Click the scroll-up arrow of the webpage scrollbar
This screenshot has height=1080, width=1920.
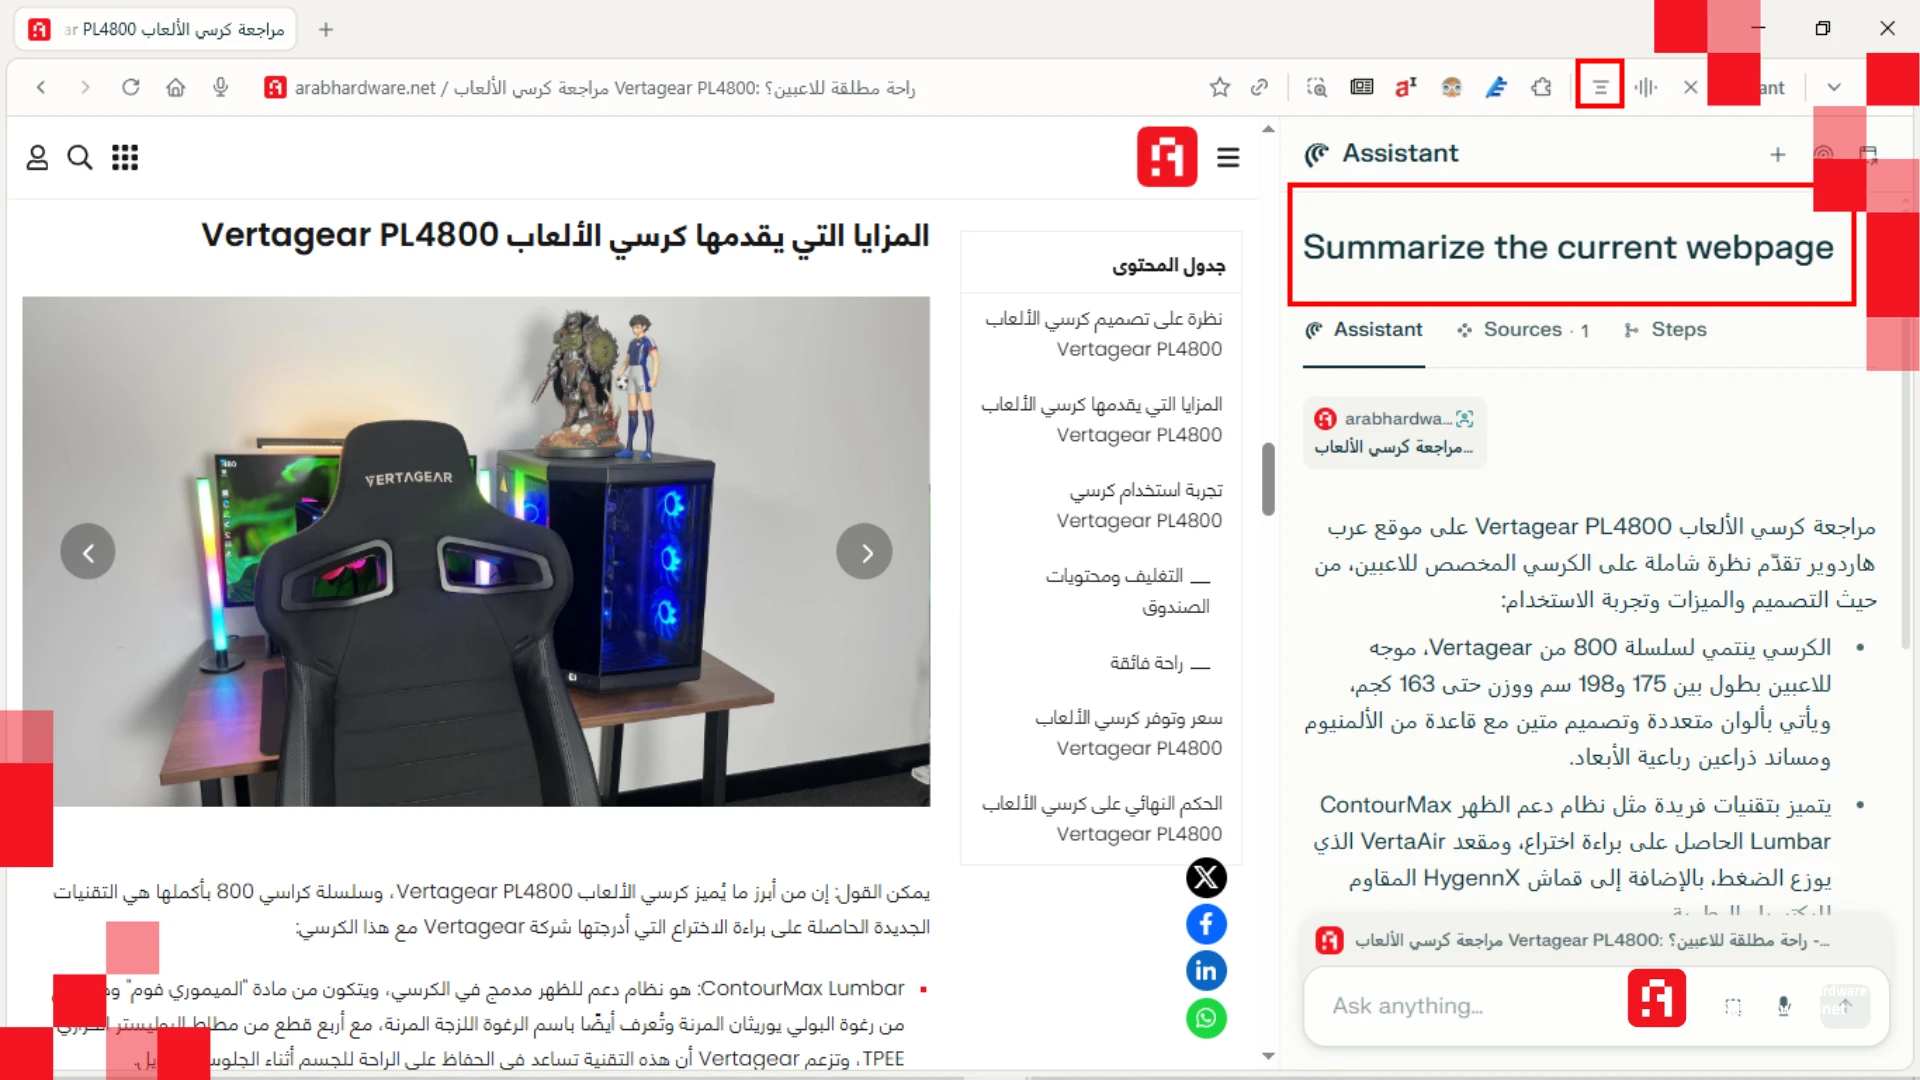coord(1268,129)
